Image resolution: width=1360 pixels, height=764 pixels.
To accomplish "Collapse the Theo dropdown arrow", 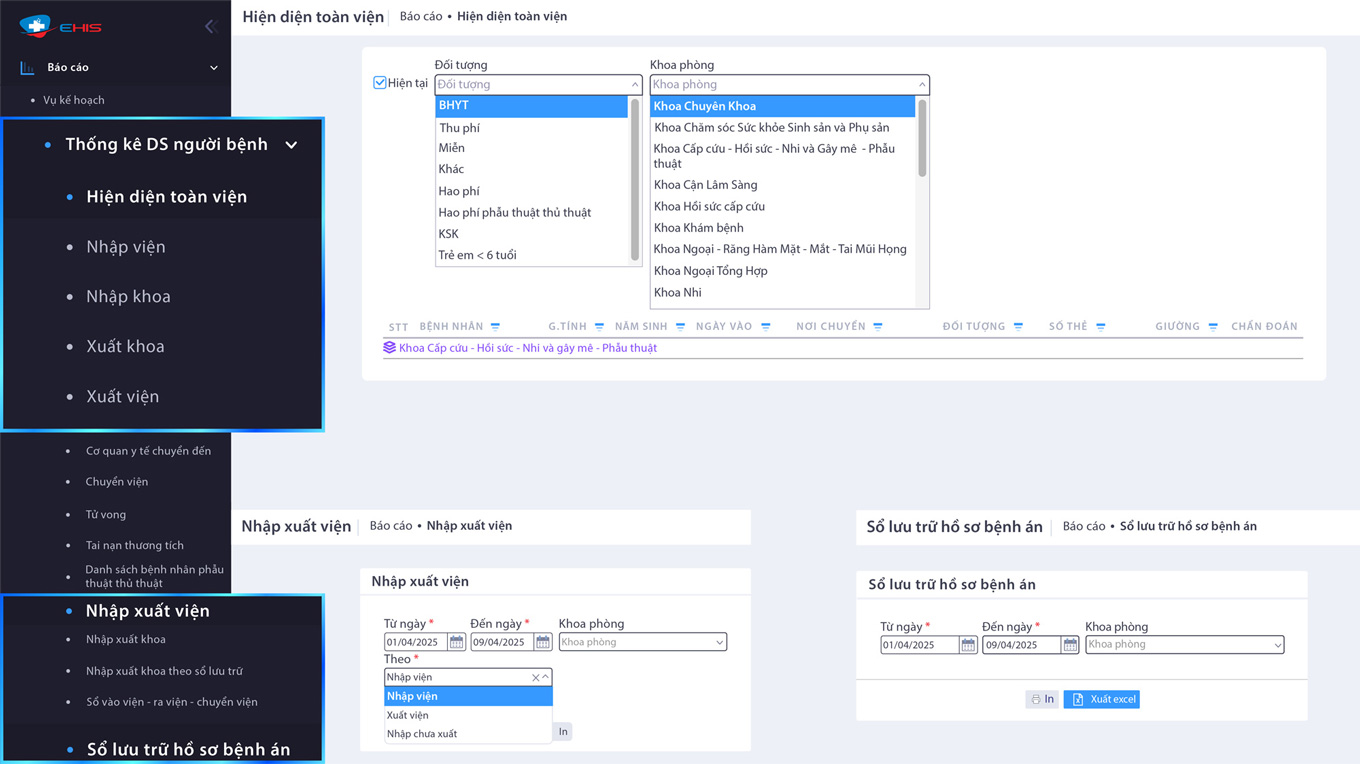I will [546, 678].
